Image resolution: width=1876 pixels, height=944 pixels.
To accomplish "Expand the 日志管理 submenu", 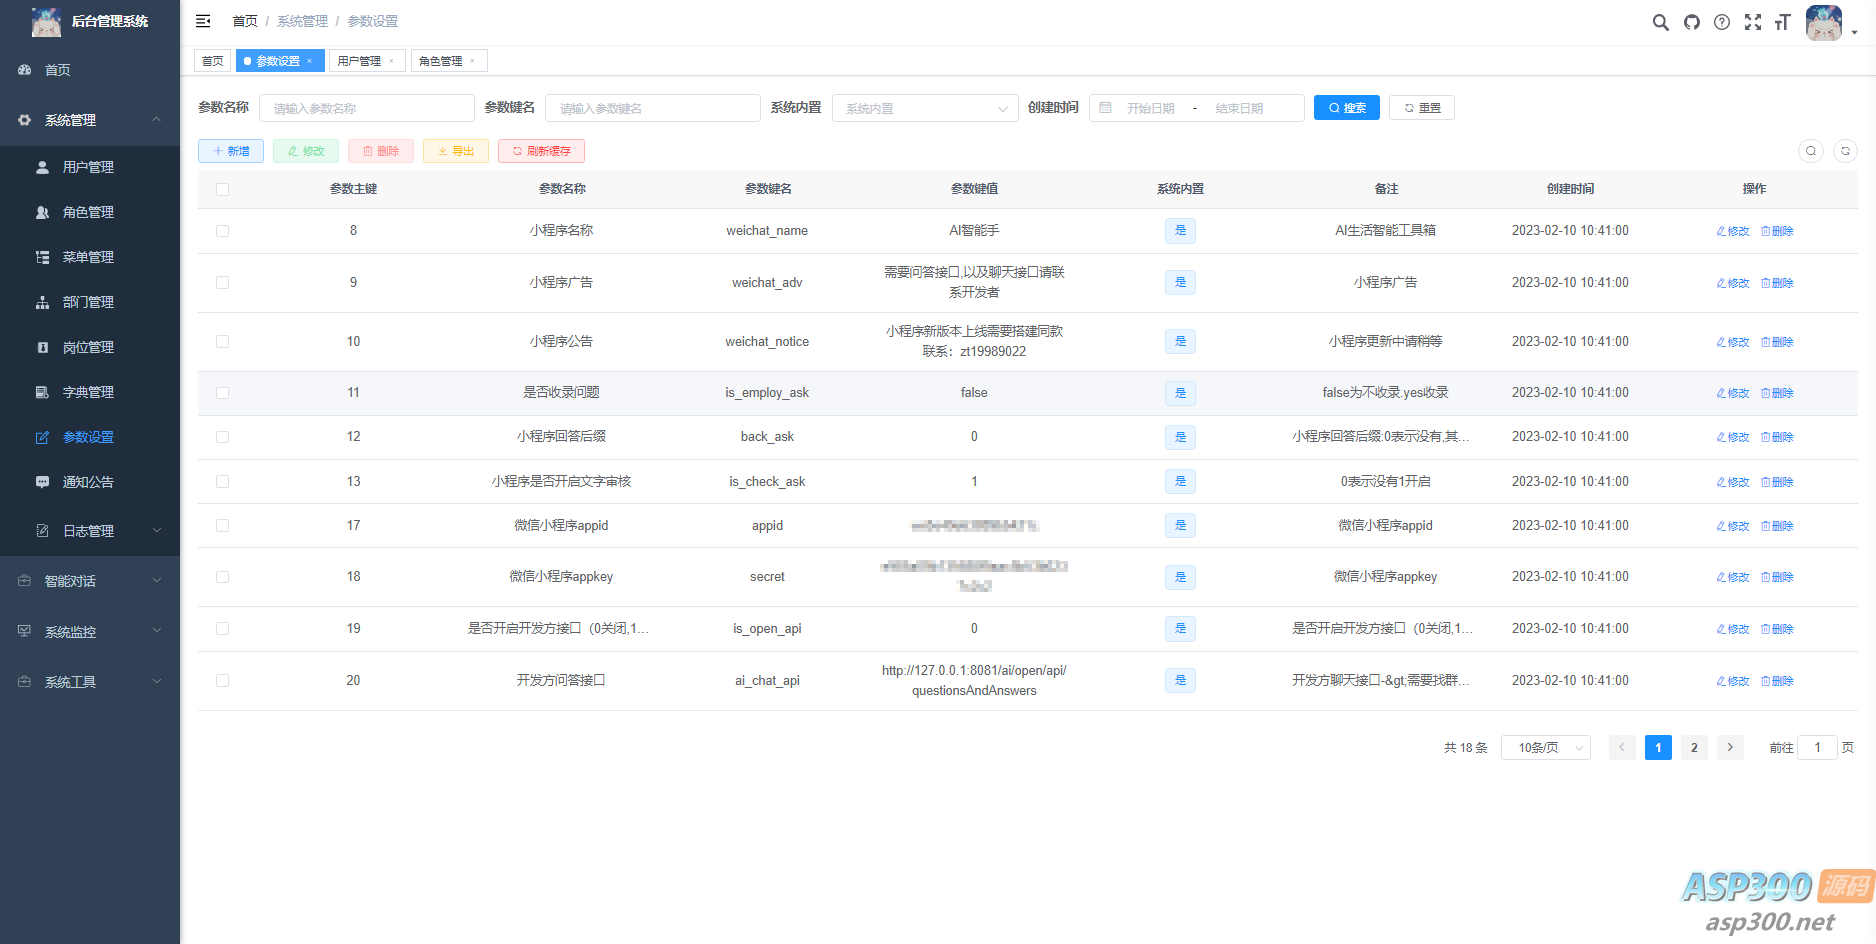I will [x=90, y=531].
